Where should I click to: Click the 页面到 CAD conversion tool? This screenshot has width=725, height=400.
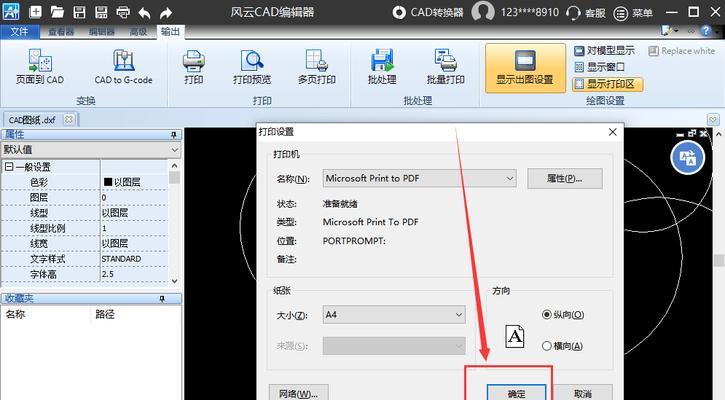pyautogui.click(x=40, y=67)
